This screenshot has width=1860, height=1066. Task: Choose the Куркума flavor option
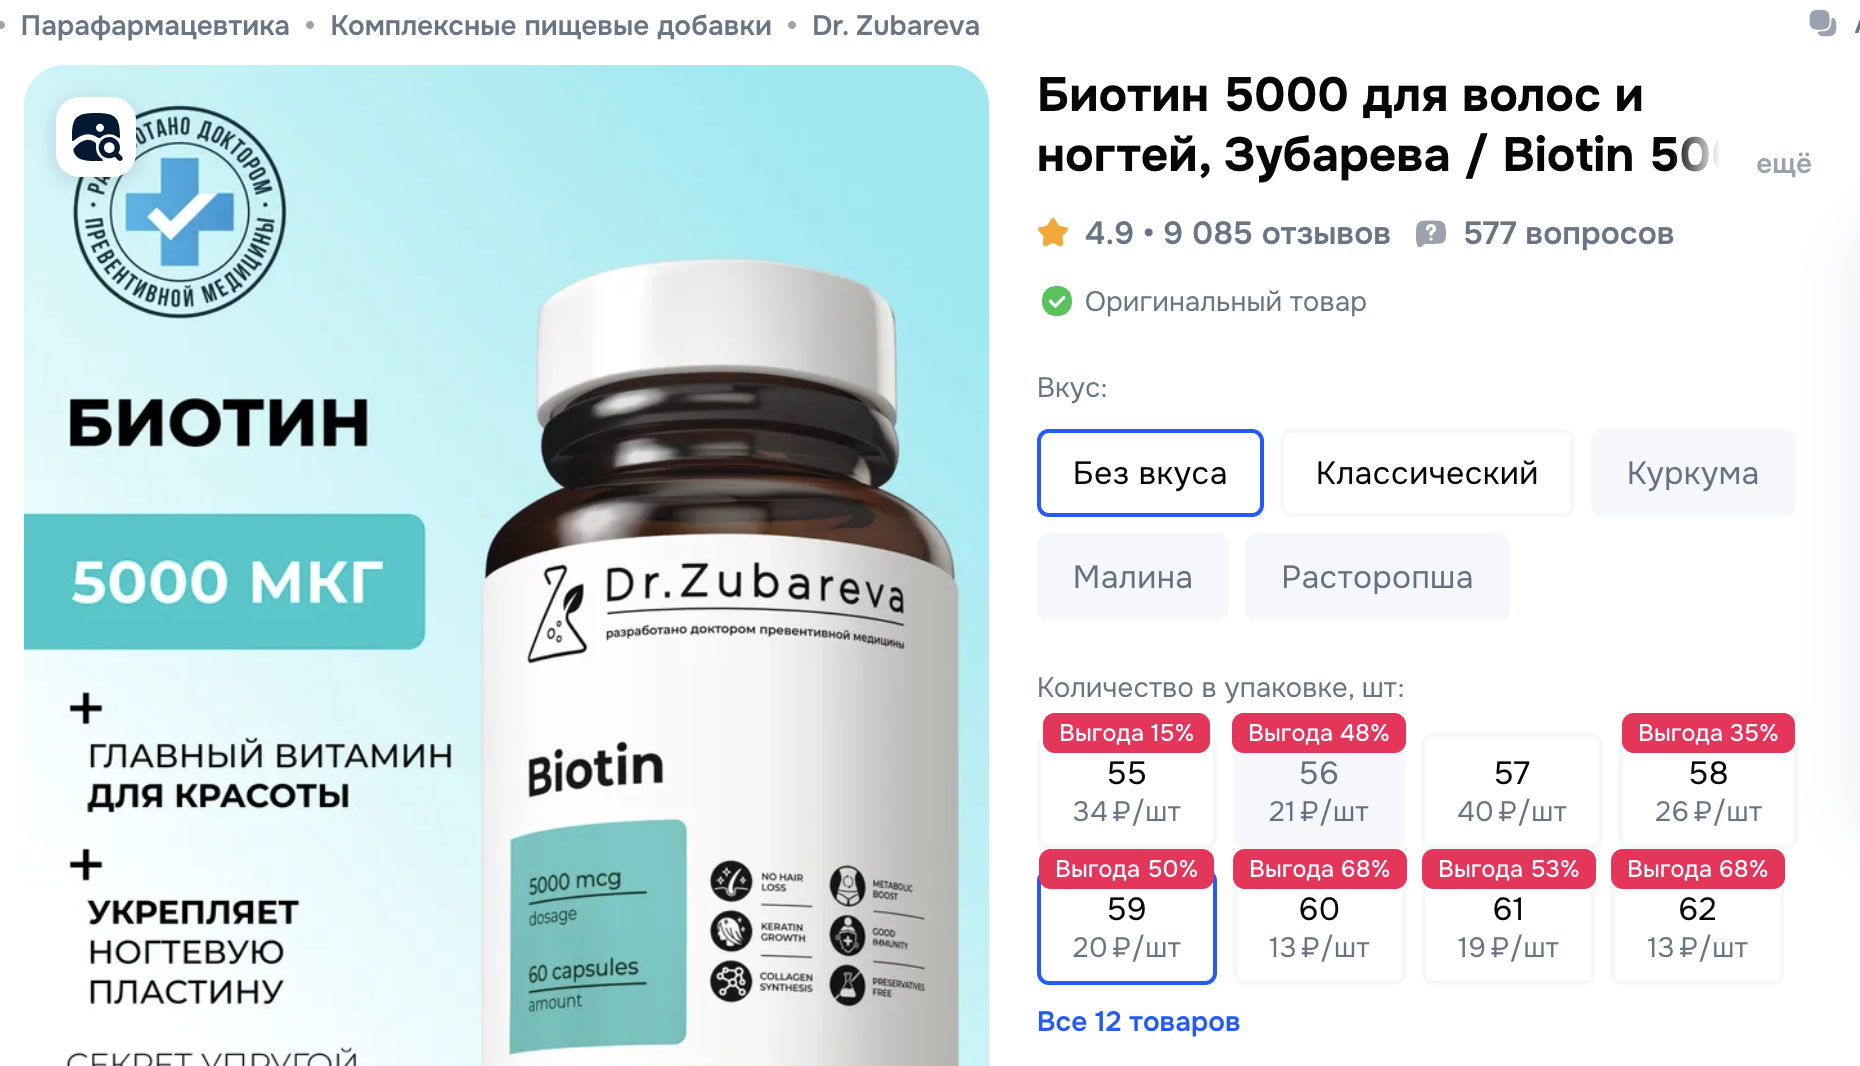[x=1693, y=473]
